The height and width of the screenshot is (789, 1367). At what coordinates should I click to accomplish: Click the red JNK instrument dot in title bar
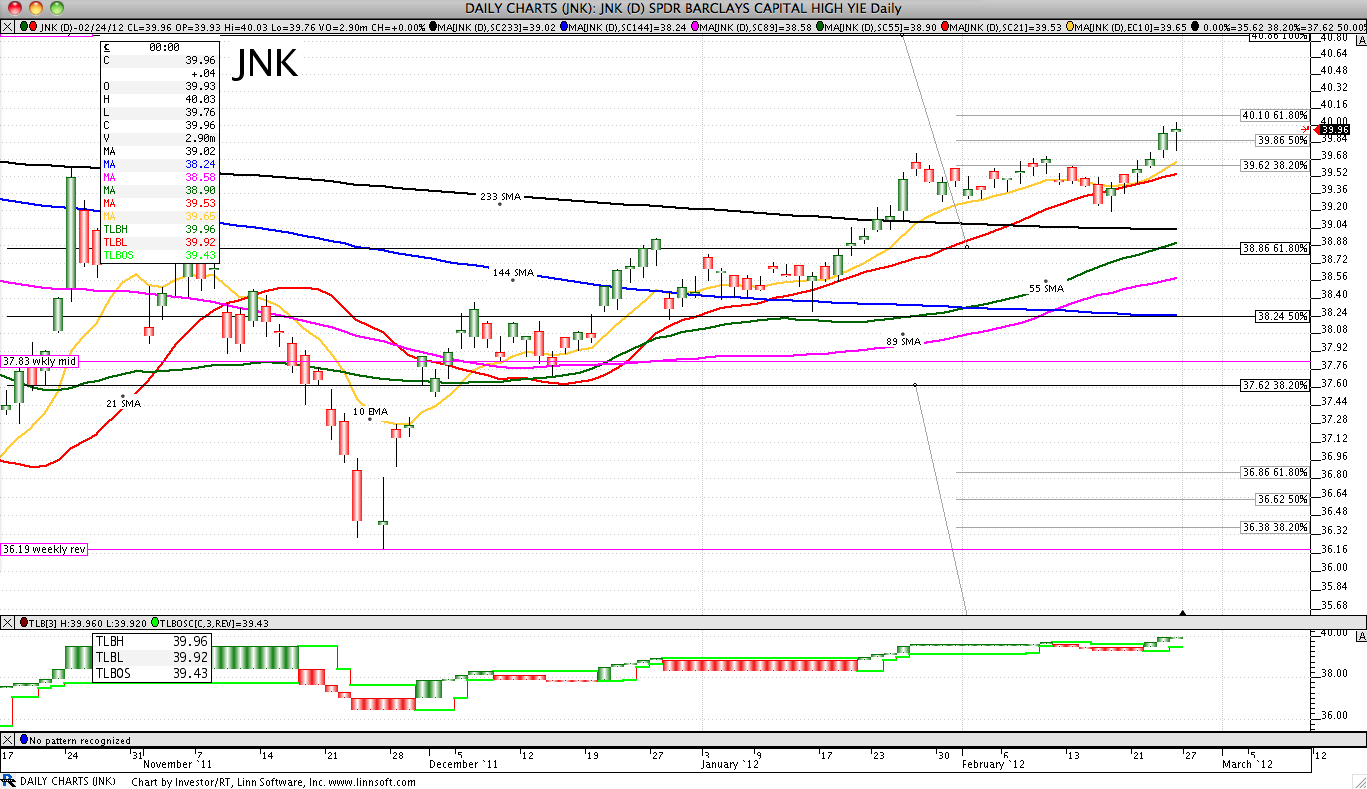coord(35,25)
